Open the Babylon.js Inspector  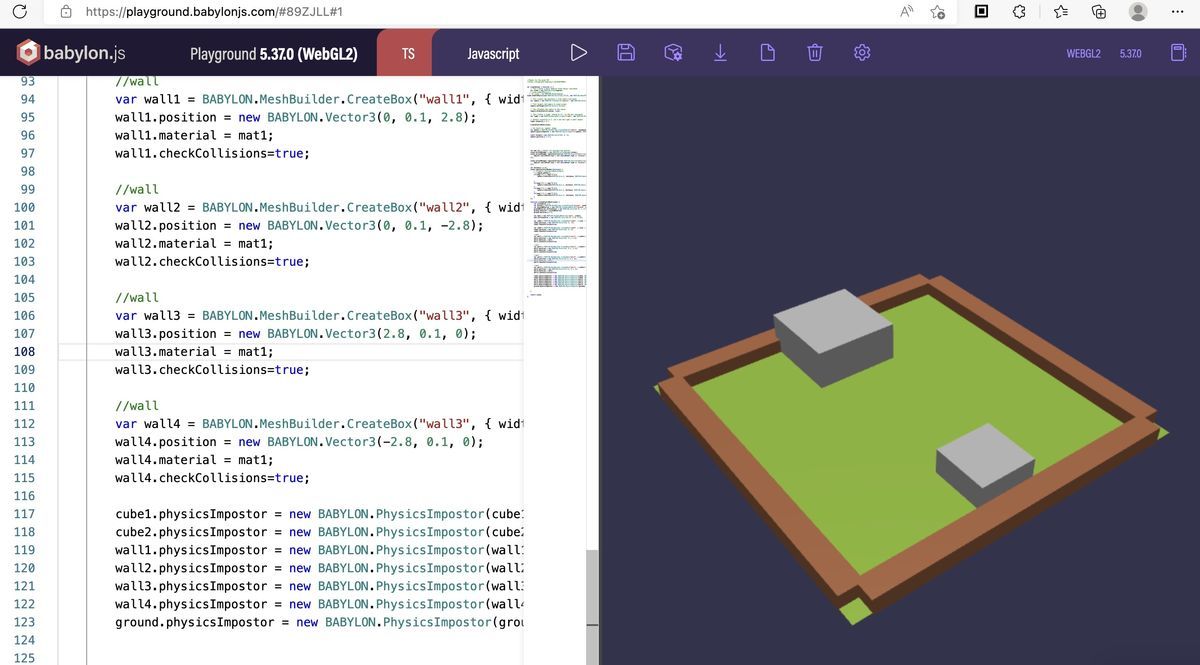pos(673,52)
